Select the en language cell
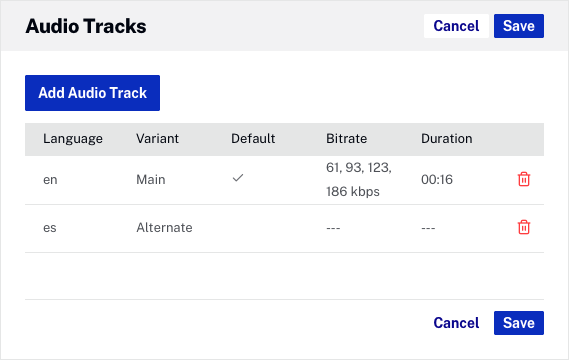 pyautogui.click(x=50, y=180)
